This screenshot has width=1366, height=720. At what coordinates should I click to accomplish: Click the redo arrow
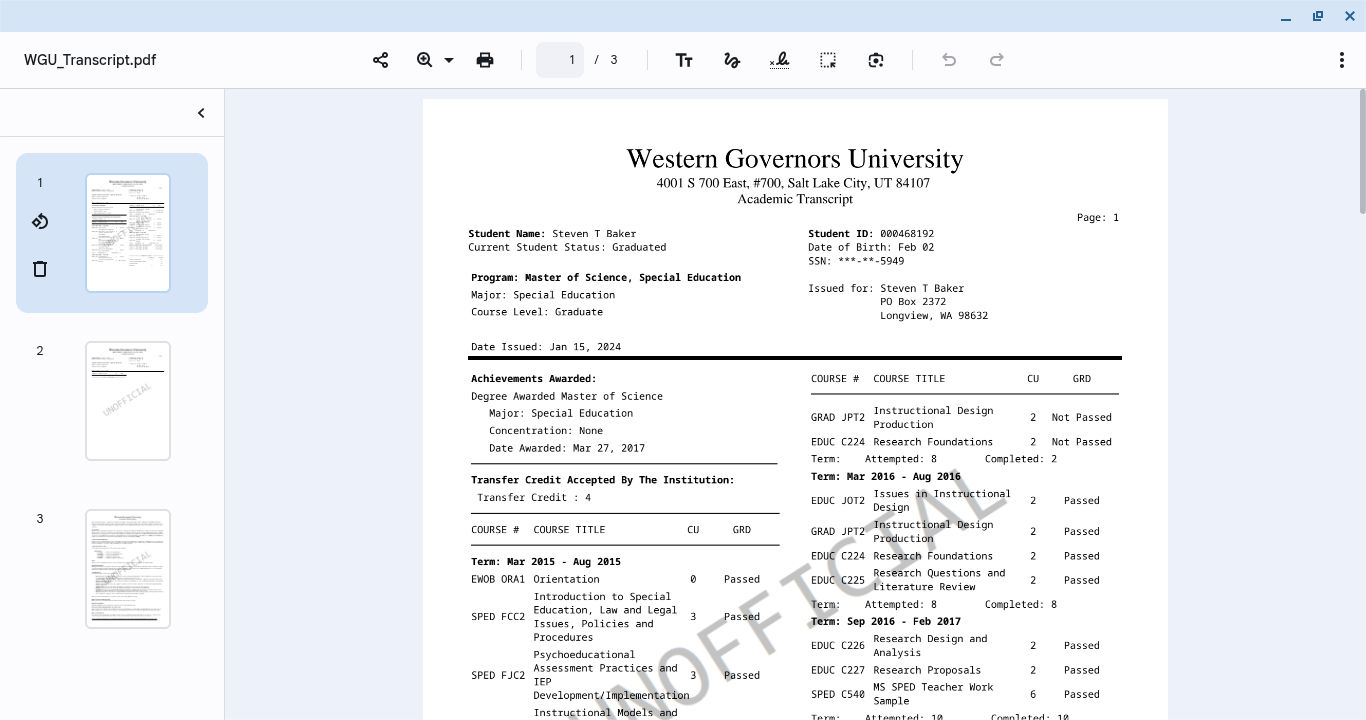[x=997, y=60]
